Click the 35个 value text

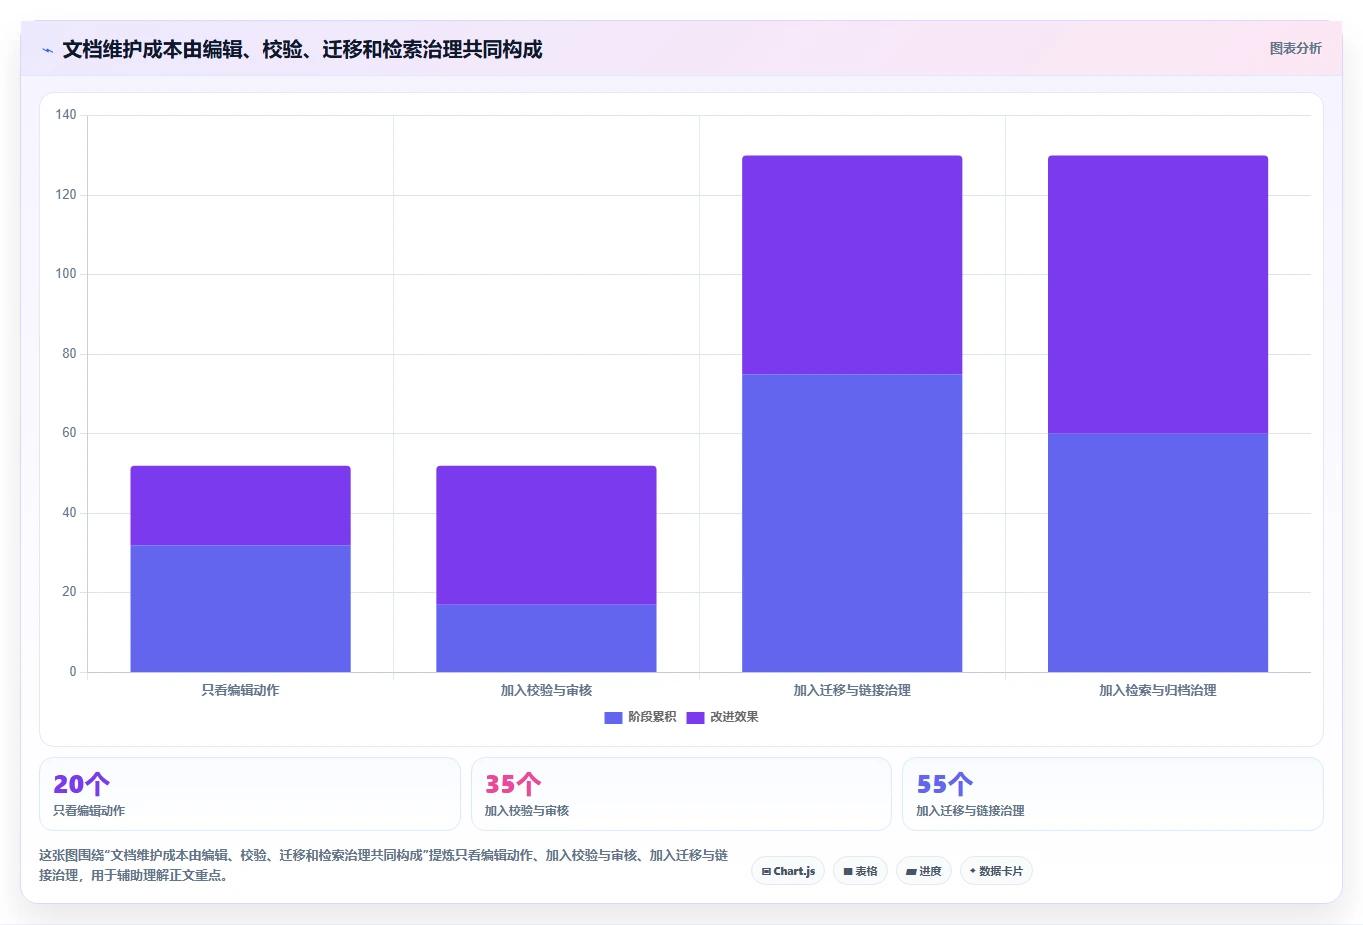[513, 784]
